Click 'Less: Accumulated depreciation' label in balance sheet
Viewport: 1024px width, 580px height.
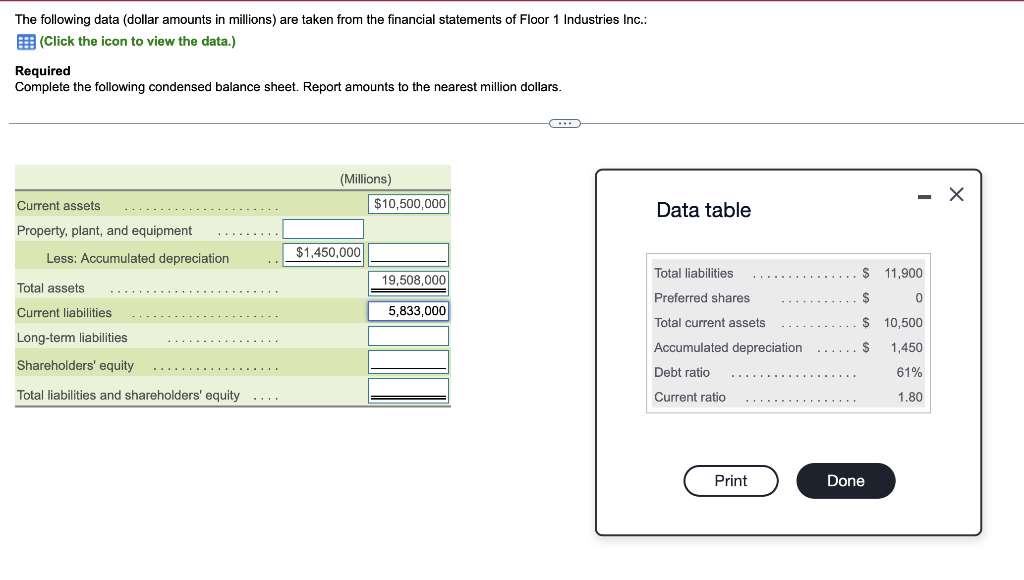[x=138, y=258]
